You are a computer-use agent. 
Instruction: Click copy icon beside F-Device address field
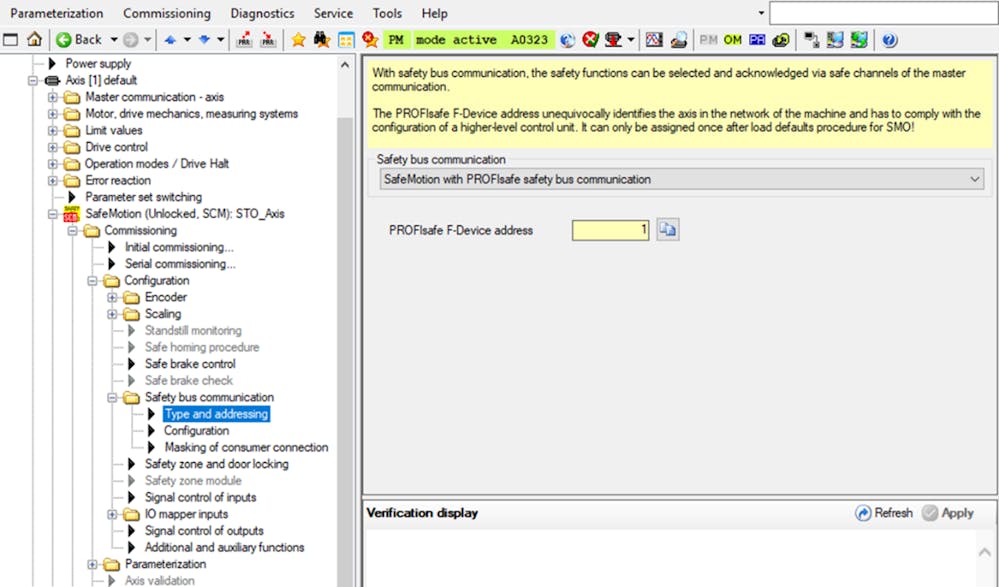pyautogui.click(x=668, y=230)
